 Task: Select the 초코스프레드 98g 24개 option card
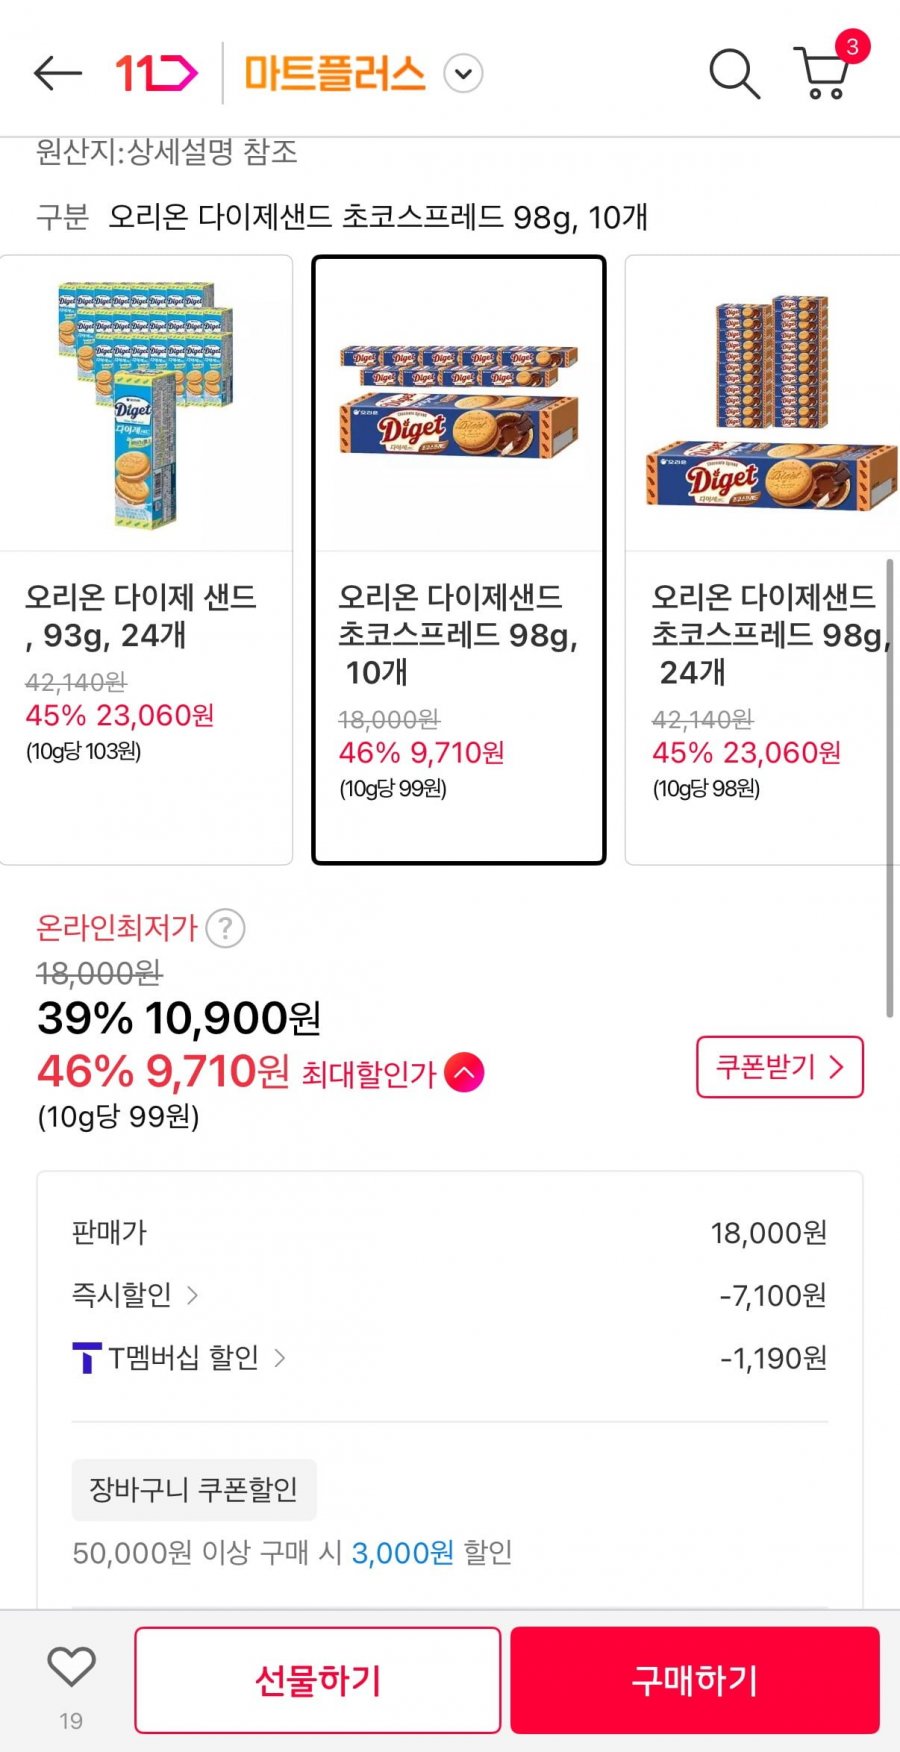click(x=762, y=559)
